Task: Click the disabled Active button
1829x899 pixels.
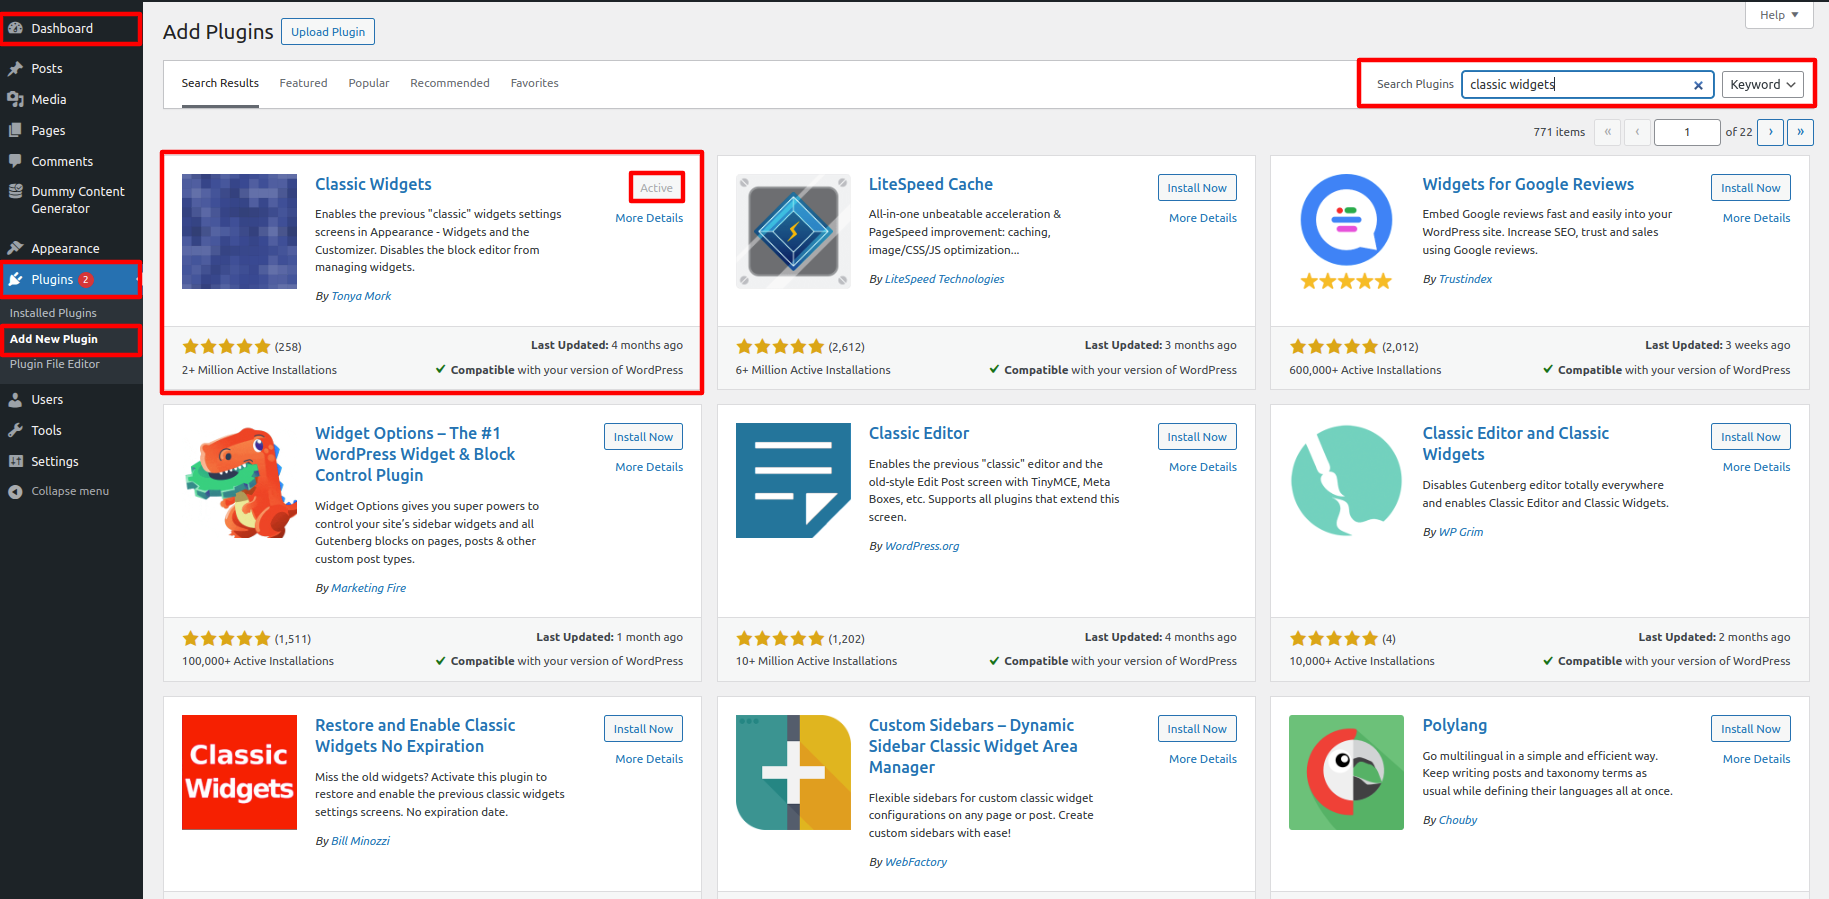Action: 657,188
